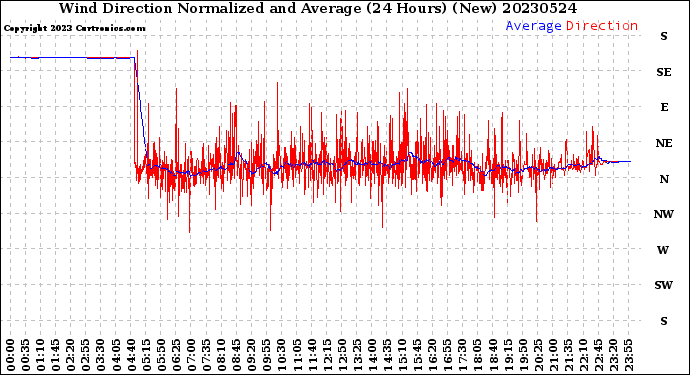The width and height of the screenshot is (690, 375).
Task: Click the 'Average' legend label
Action: point(533,26)
